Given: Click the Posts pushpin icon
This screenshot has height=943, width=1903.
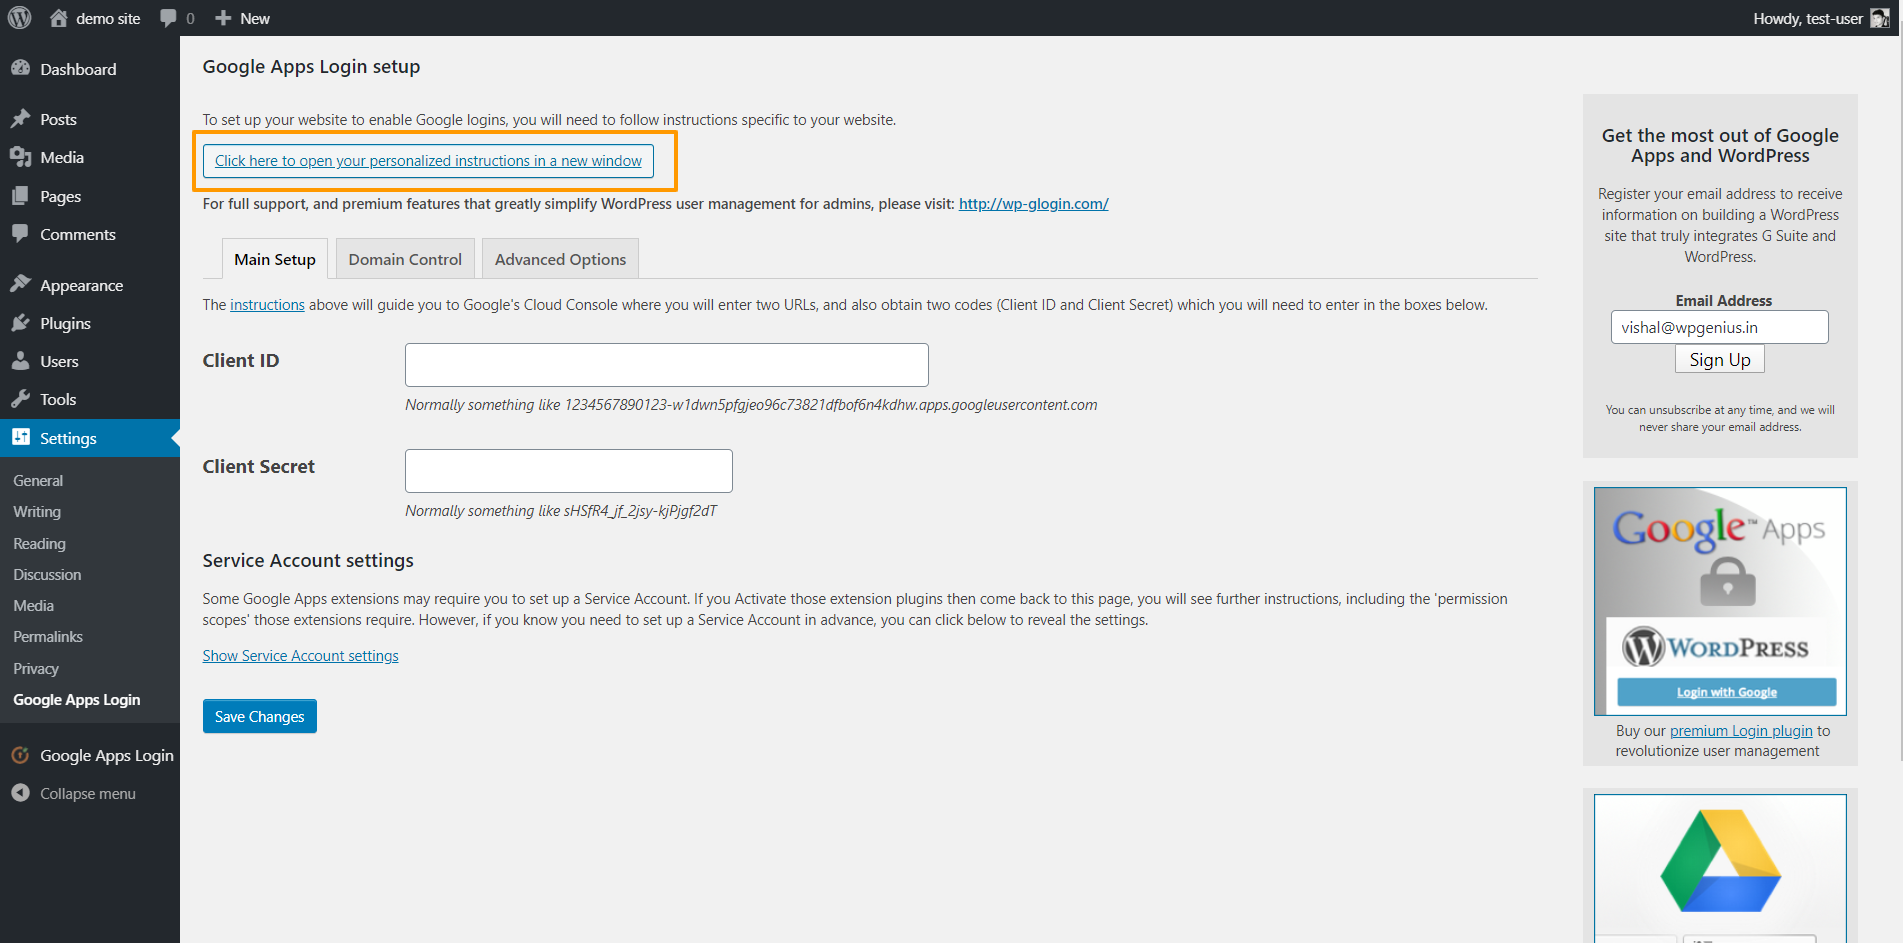Looking at the screenshot, I should pyautogui.click(x=21, y=119).
